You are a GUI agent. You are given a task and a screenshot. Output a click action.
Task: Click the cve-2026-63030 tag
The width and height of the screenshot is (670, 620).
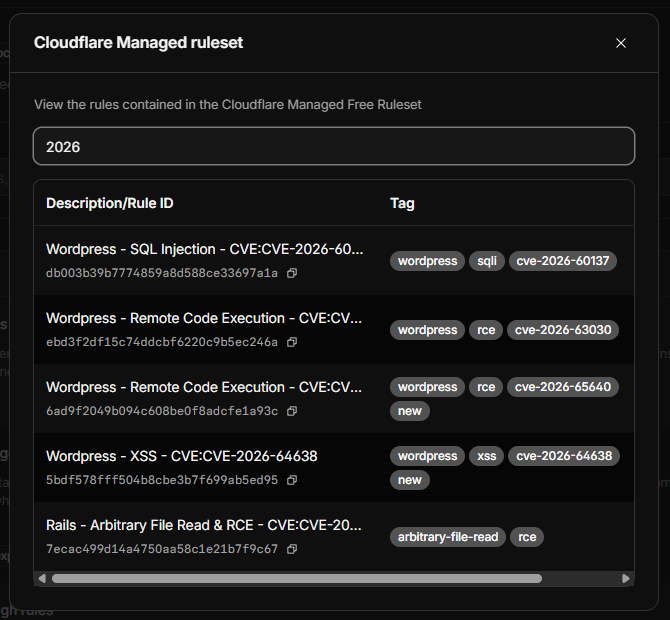563,330
